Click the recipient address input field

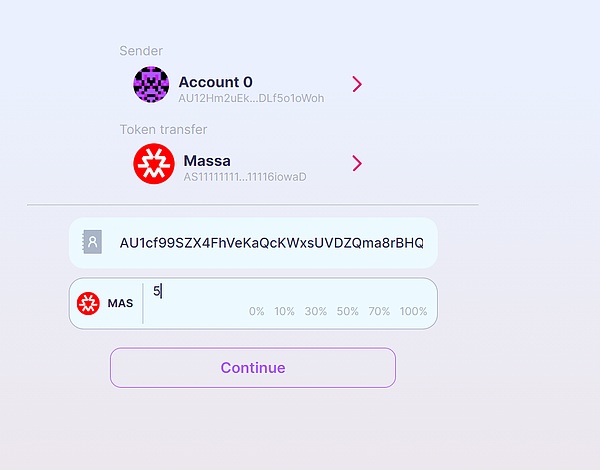click(x=271, y=243)
